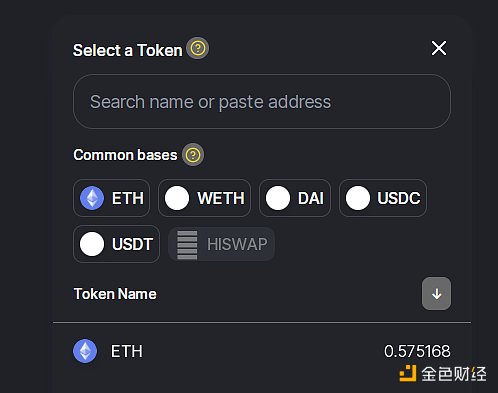Close the Select a Token dialog
Image resolution: width=498 pixels, height=393 pixels.
click(x=439, y=48)
